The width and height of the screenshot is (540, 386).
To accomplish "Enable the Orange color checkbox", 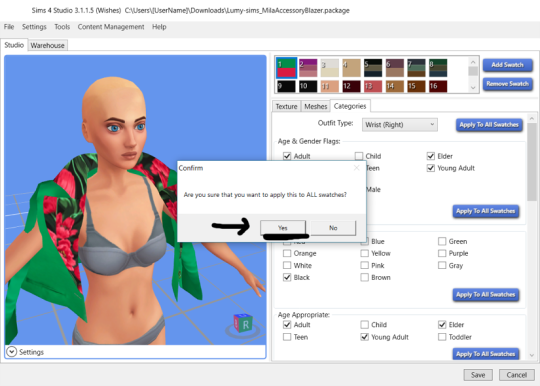I will click(287, 253).
